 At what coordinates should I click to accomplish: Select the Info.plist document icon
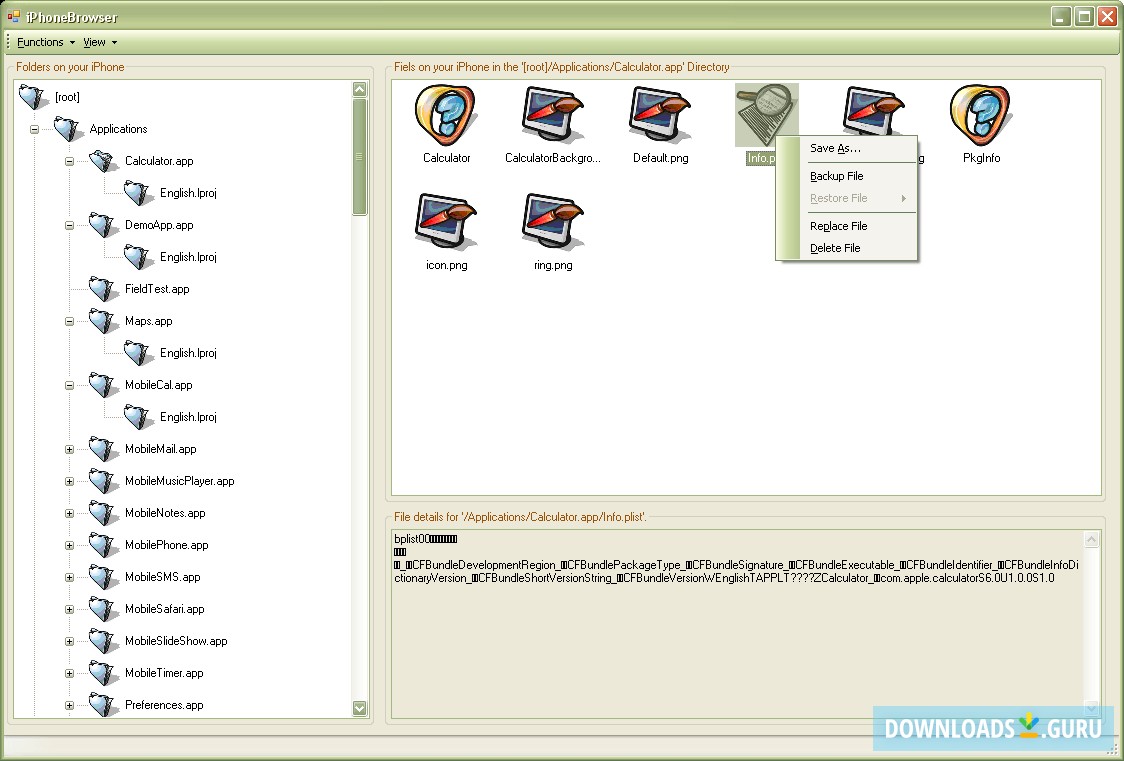(x=766, y=115)
